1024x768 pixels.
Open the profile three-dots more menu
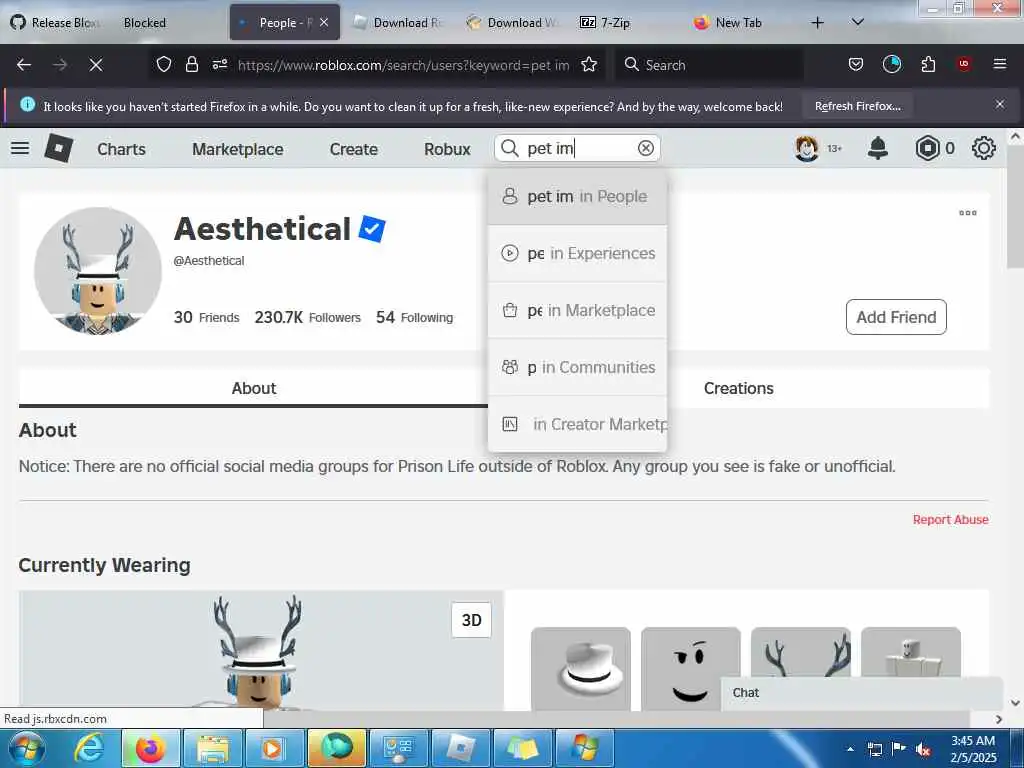[x=967, y=213]
